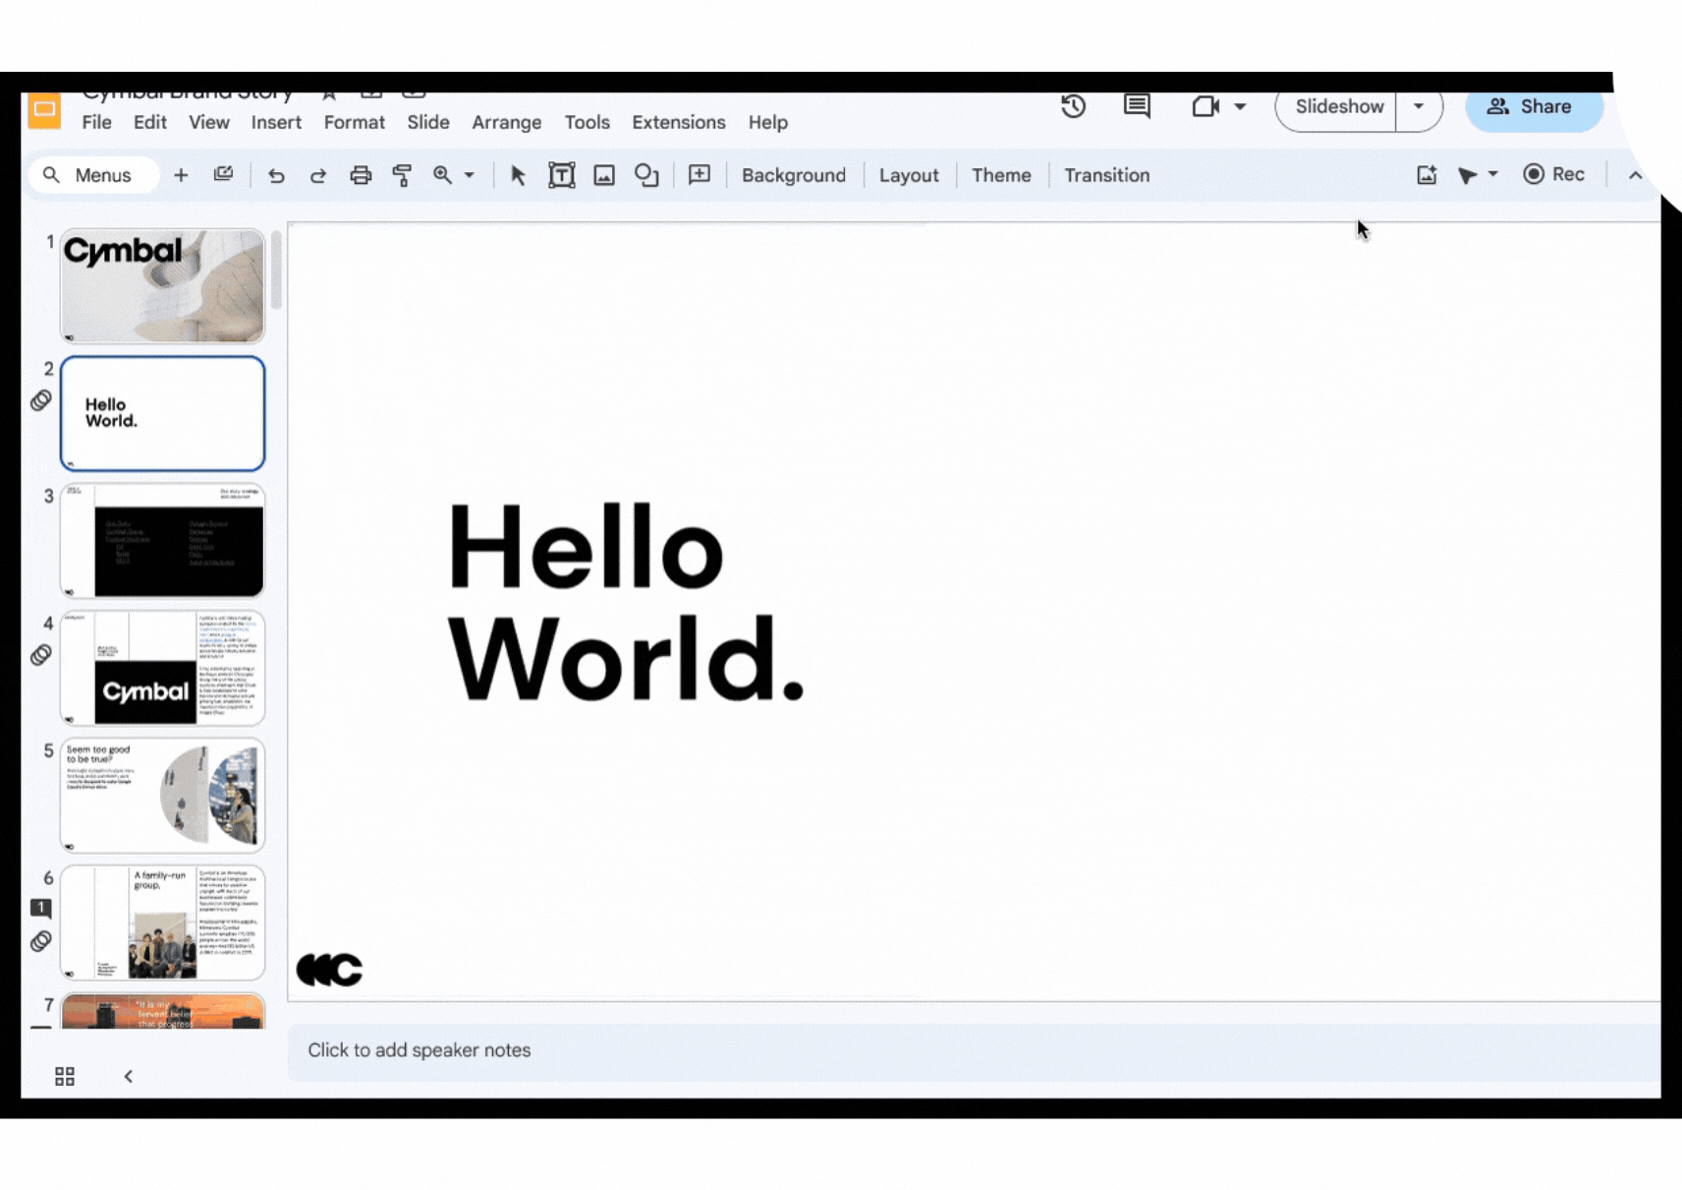Click the redo arrow
Screen dimensions: 1682x1190
(318, 176)
